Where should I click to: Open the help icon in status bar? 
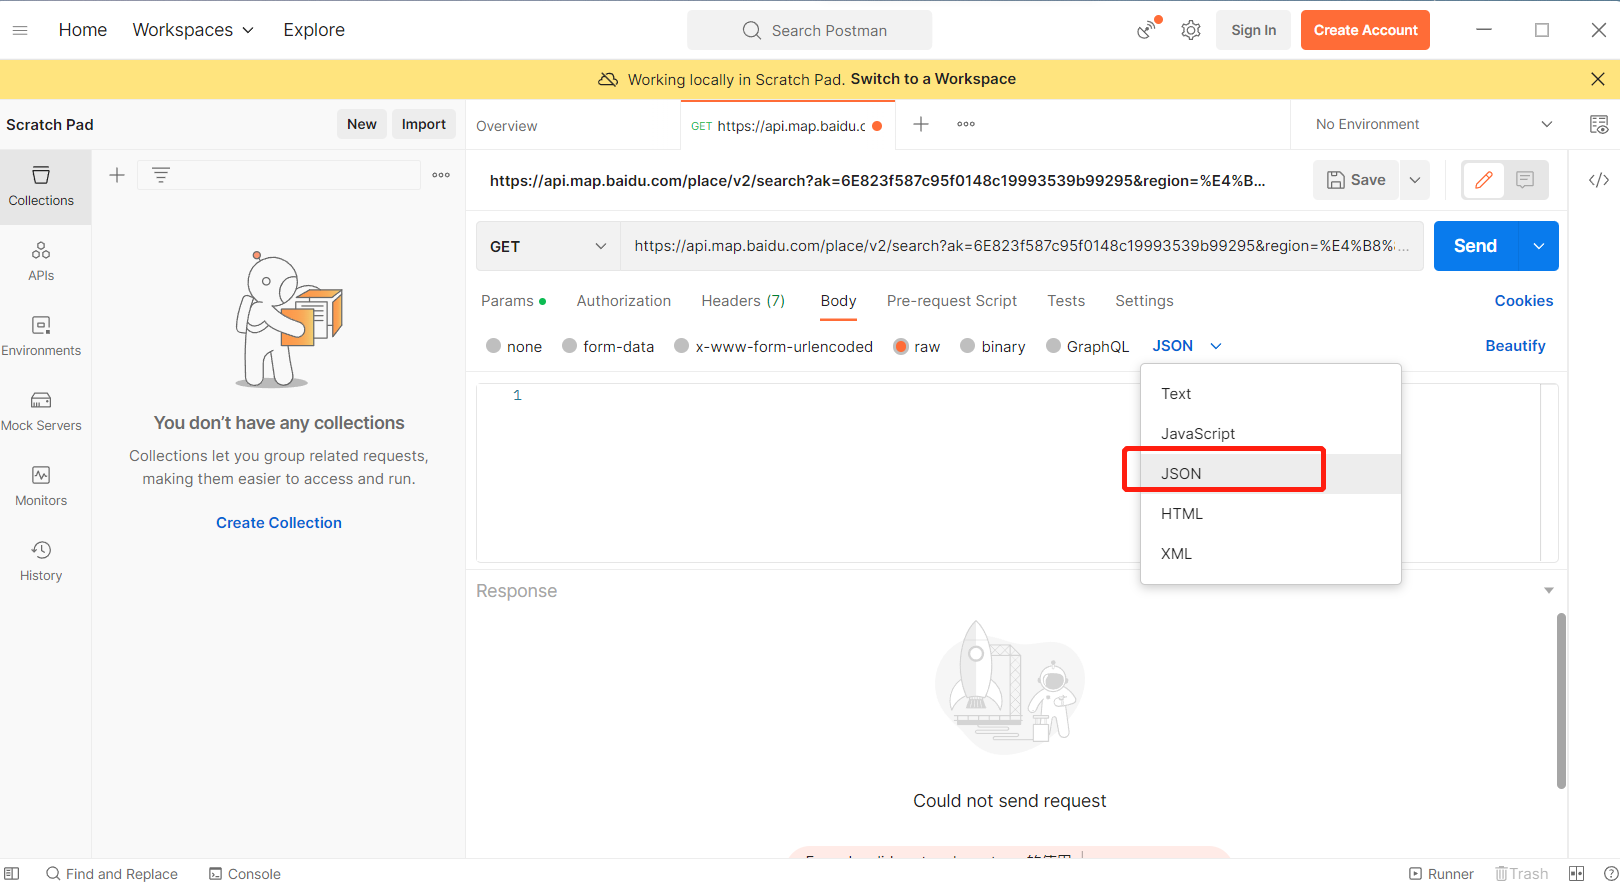point(1611,874)
